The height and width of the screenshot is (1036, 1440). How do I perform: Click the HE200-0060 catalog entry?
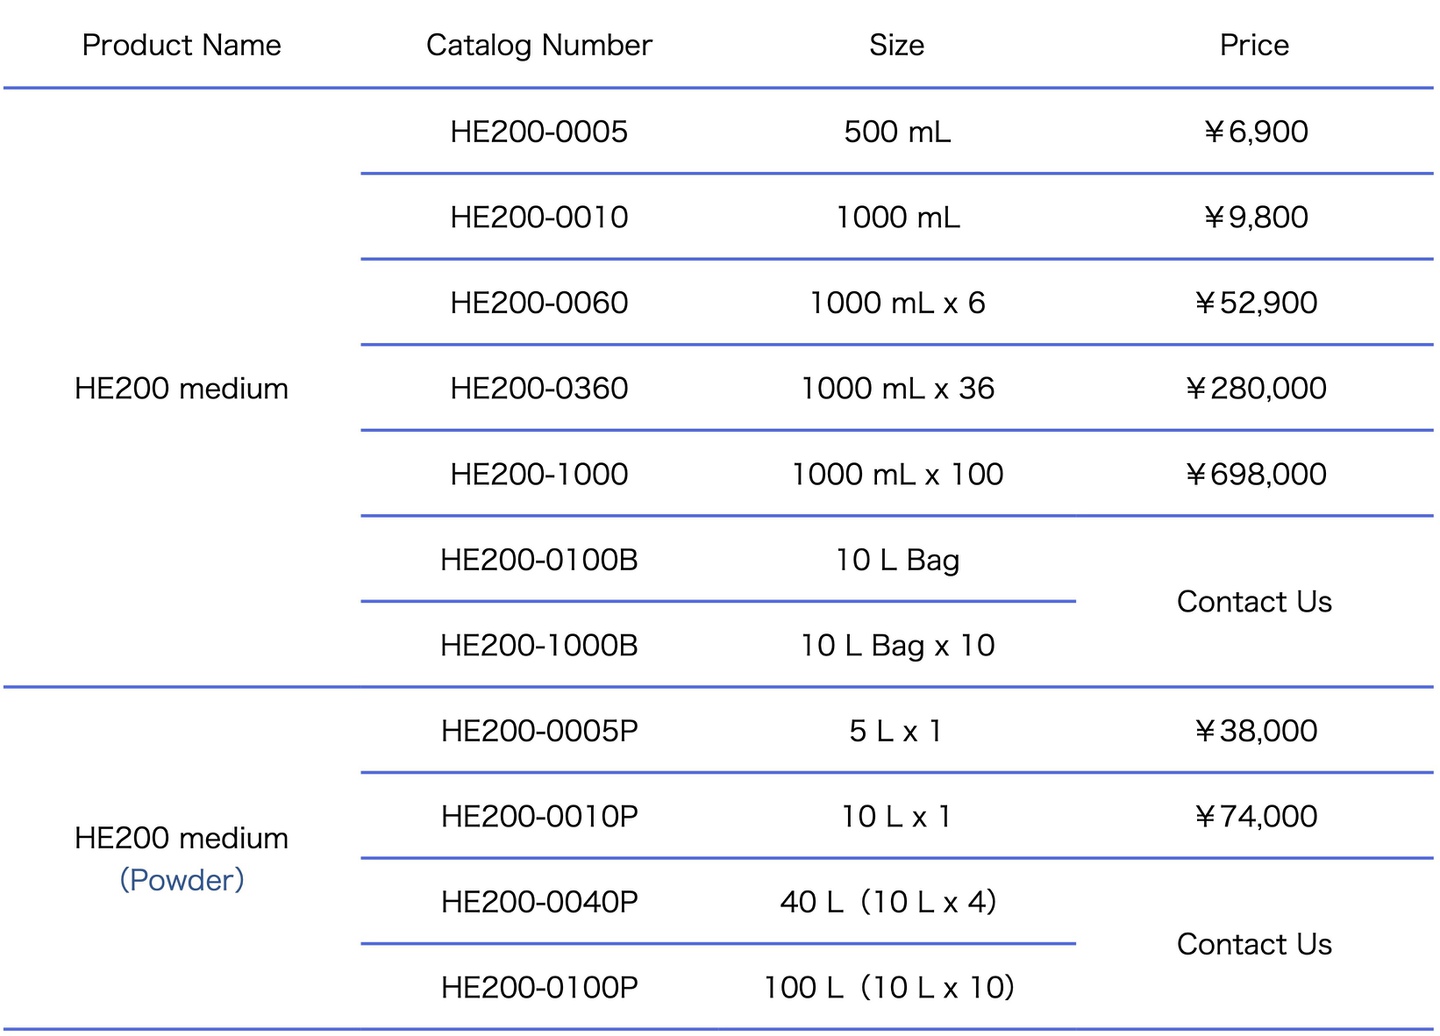[x=539, y=302]
